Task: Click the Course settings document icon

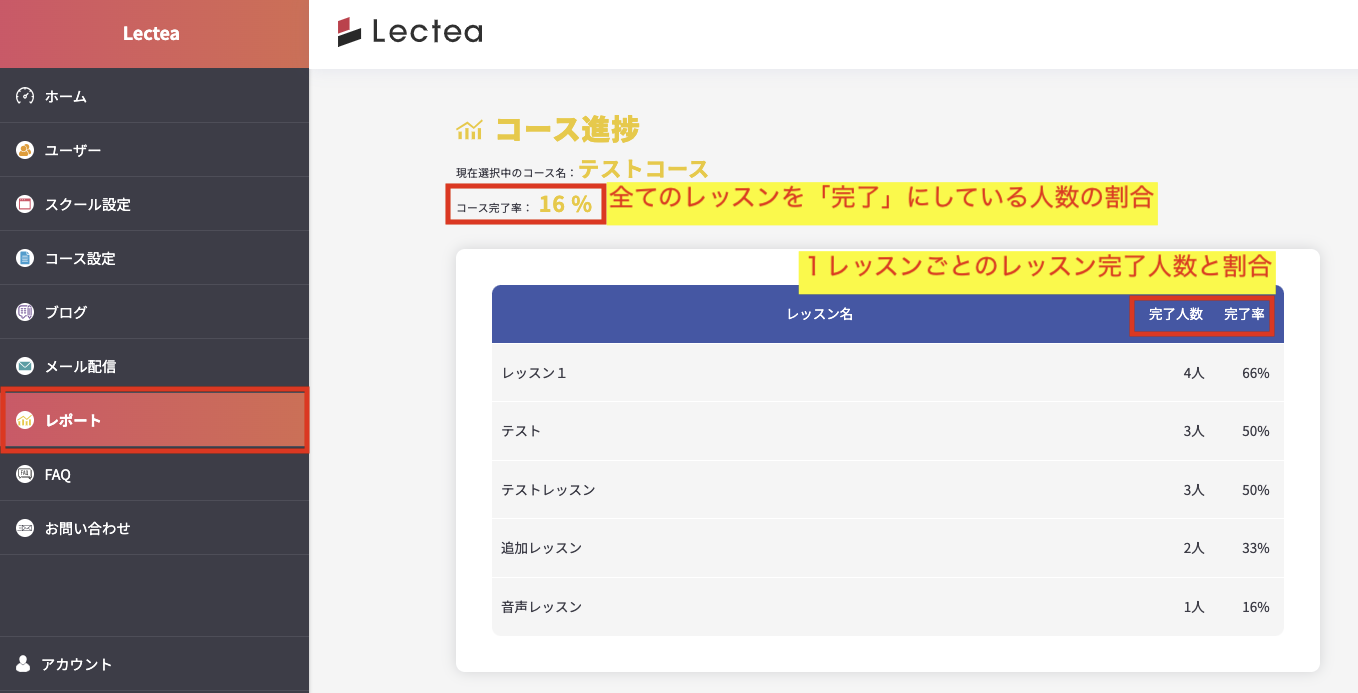Action: (25, 258)
